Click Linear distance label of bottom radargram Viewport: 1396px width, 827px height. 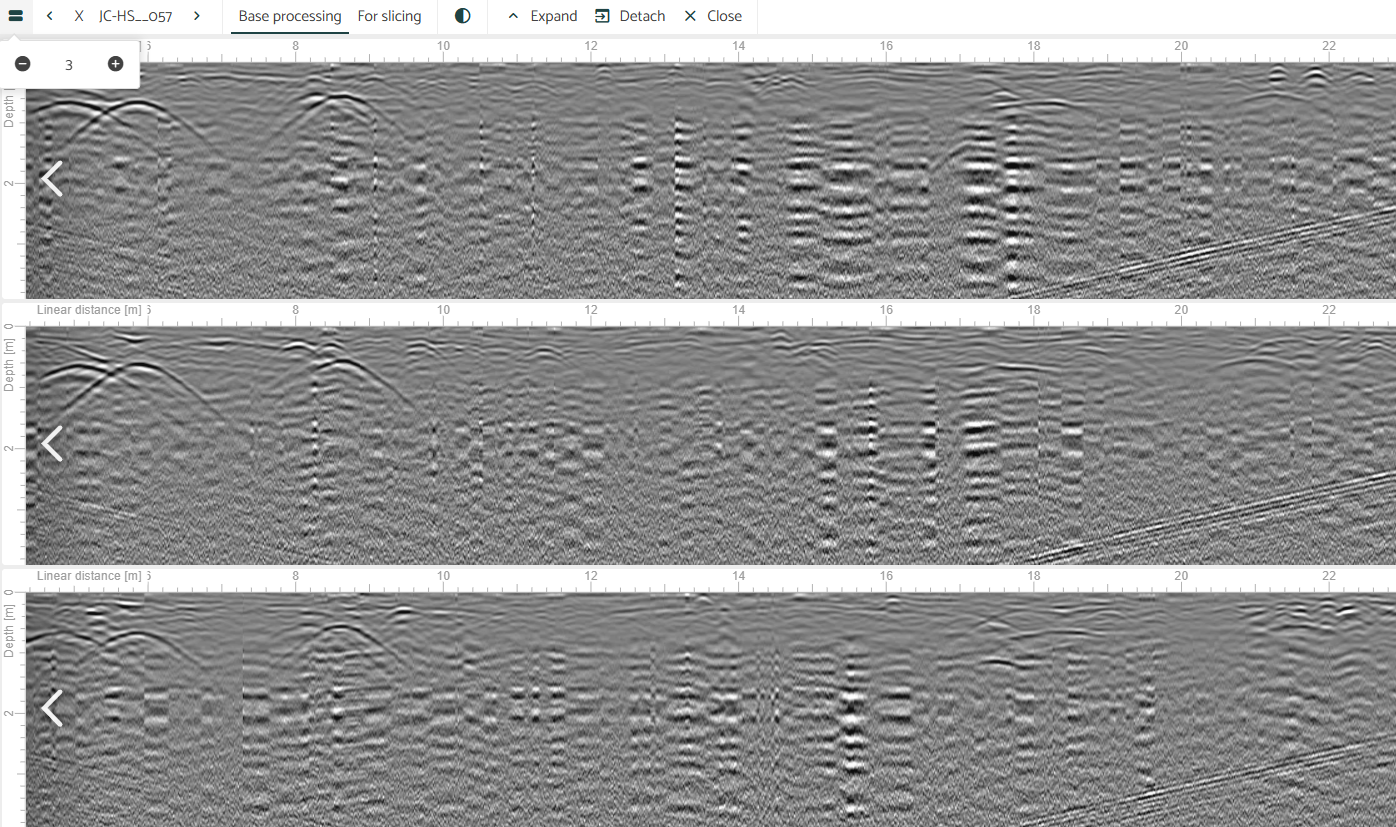(89, 576)
